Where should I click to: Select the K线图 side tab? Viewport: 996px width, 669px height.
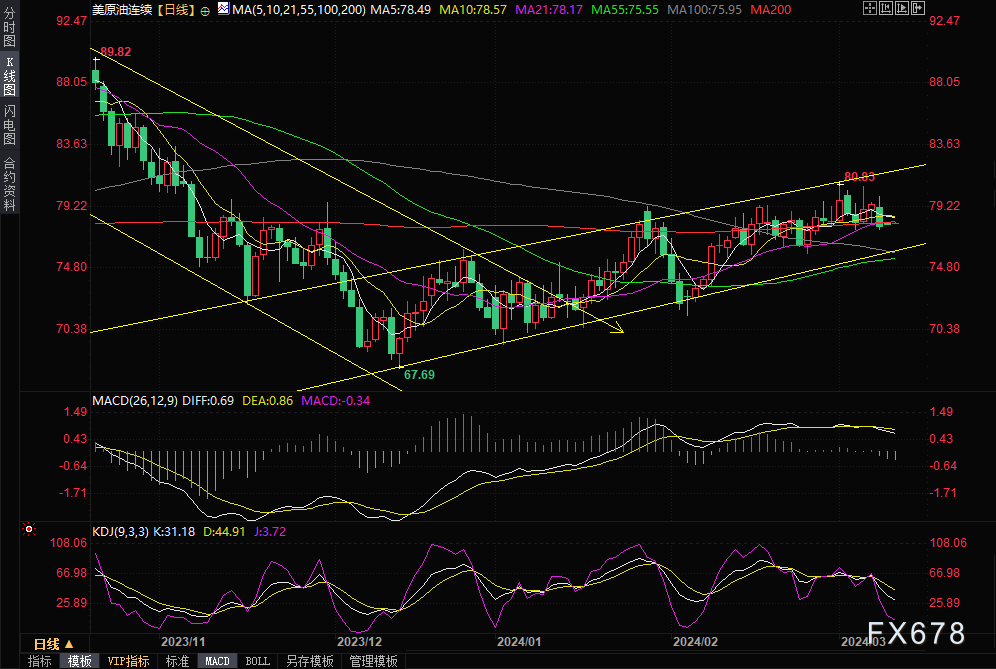point(10,76)
